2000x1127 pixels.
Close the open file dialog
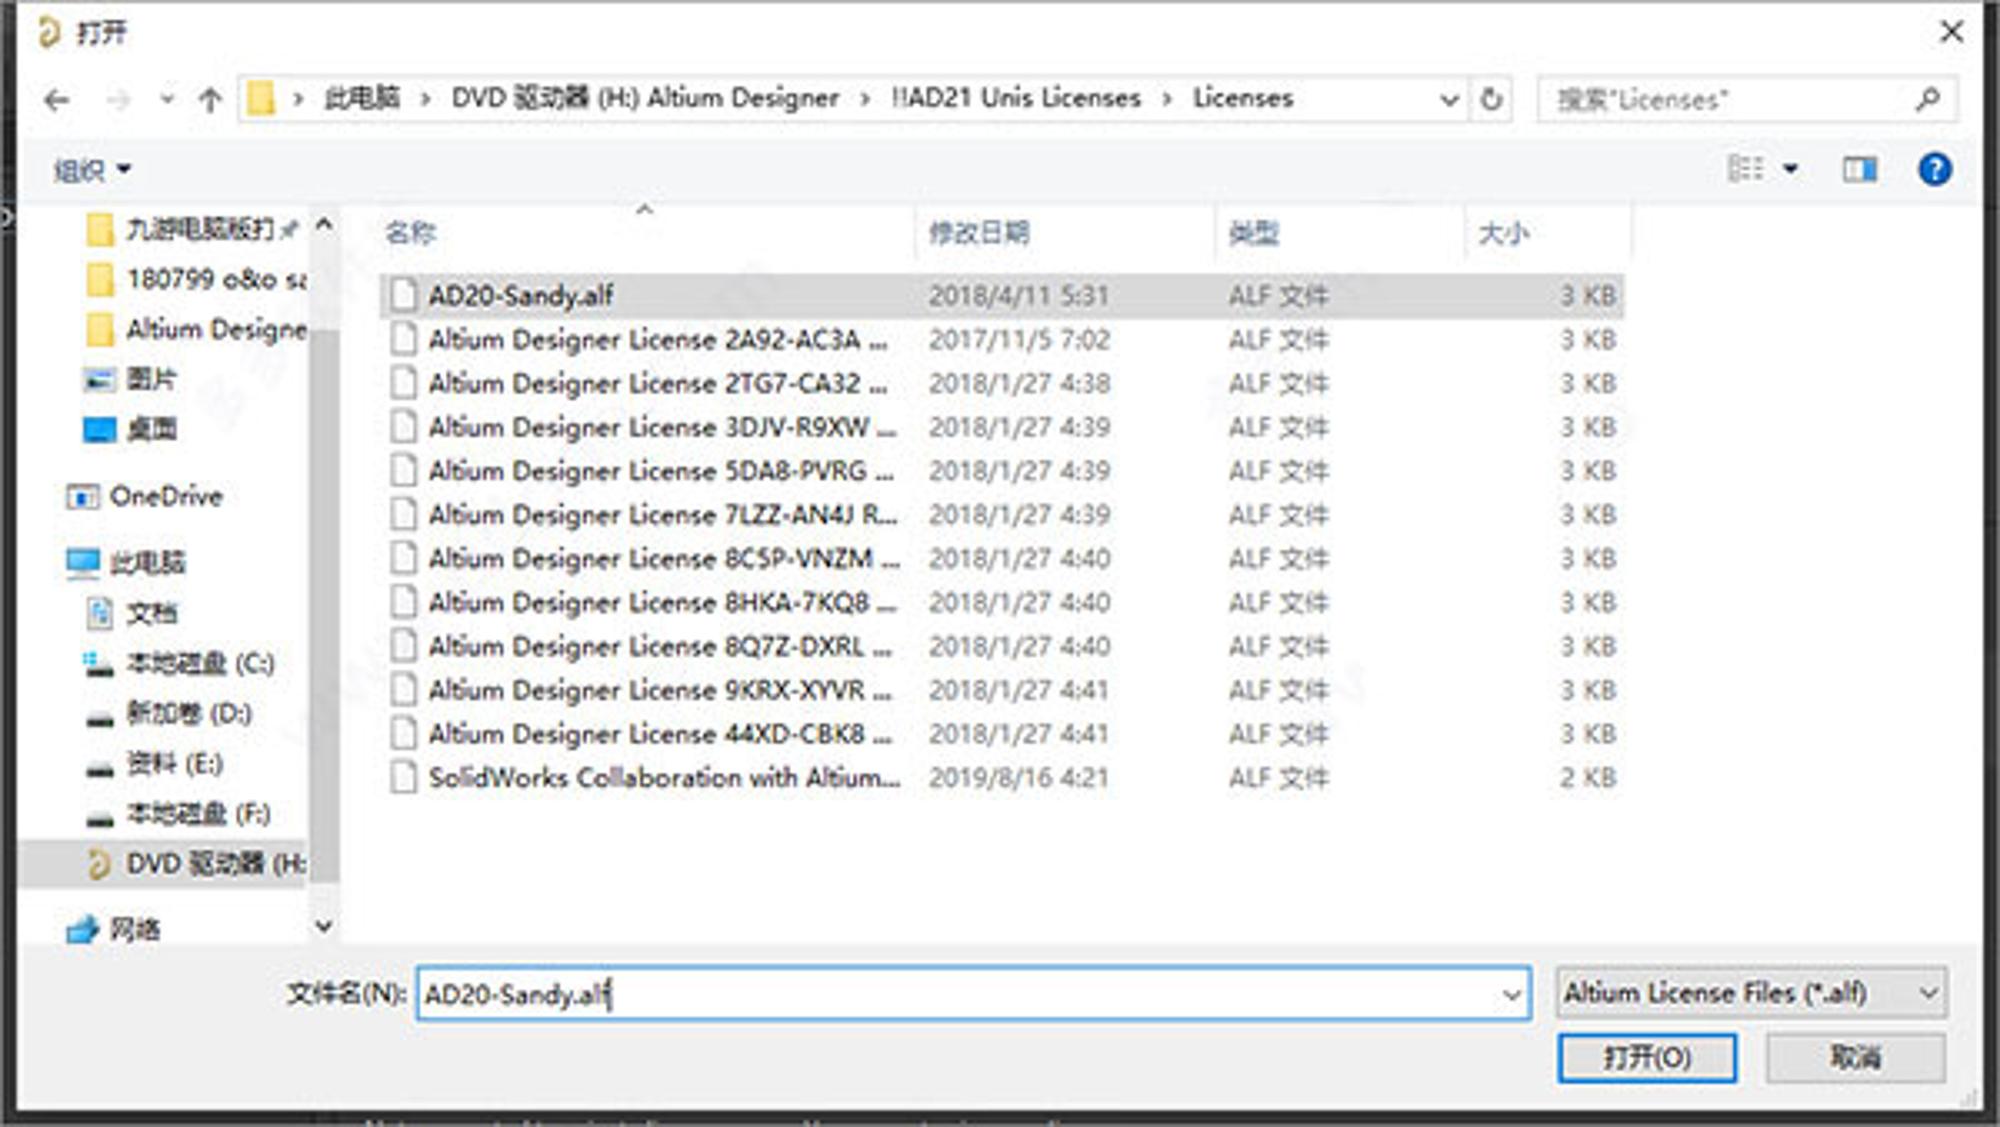click(x=1950, y=32)
